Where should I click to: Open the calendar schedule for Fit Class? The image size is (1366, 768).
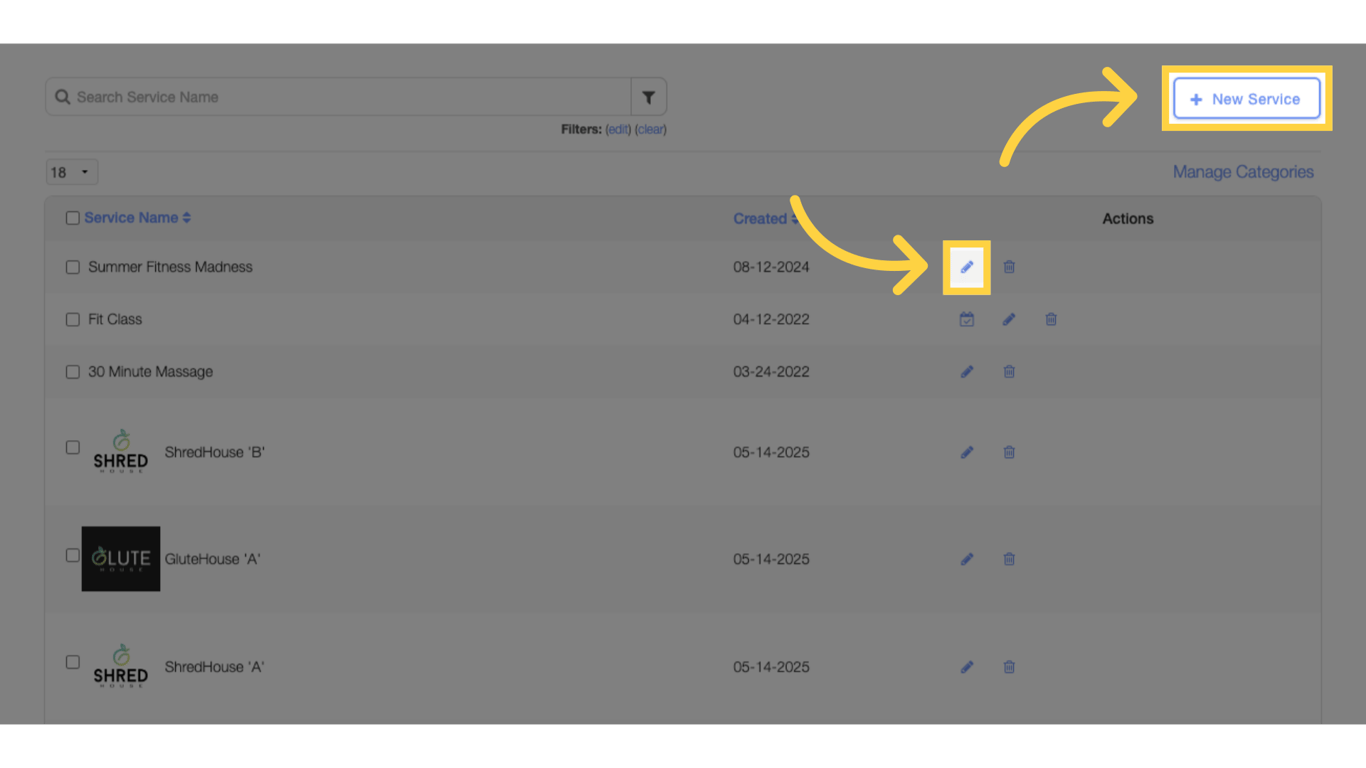(x=966, y=319)
